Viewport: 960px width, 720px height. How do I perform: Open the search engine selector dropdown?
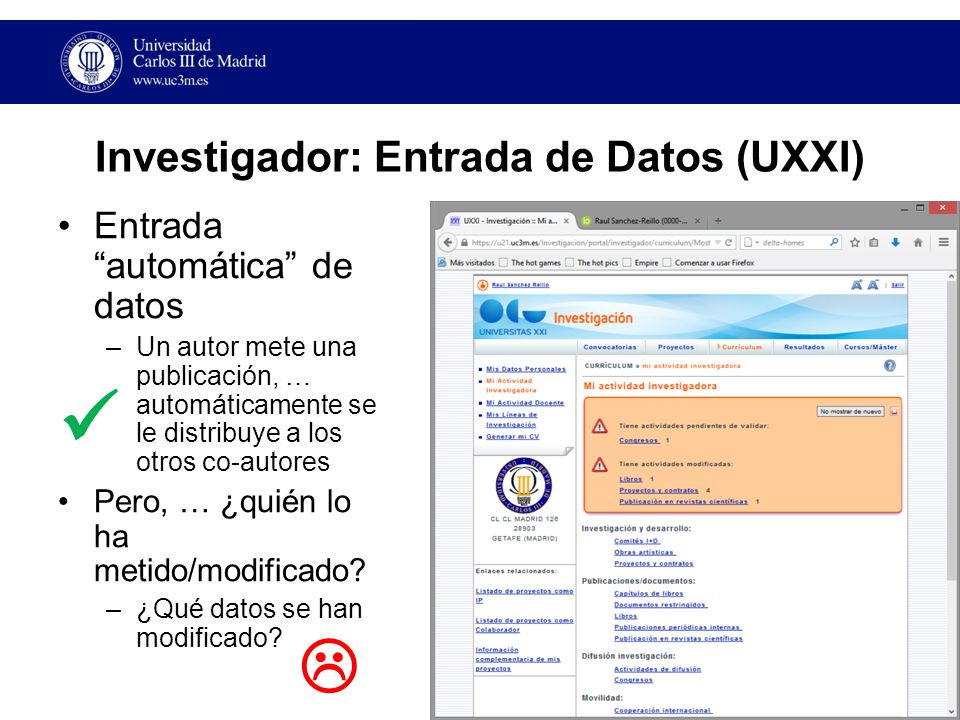pos(750,242)
